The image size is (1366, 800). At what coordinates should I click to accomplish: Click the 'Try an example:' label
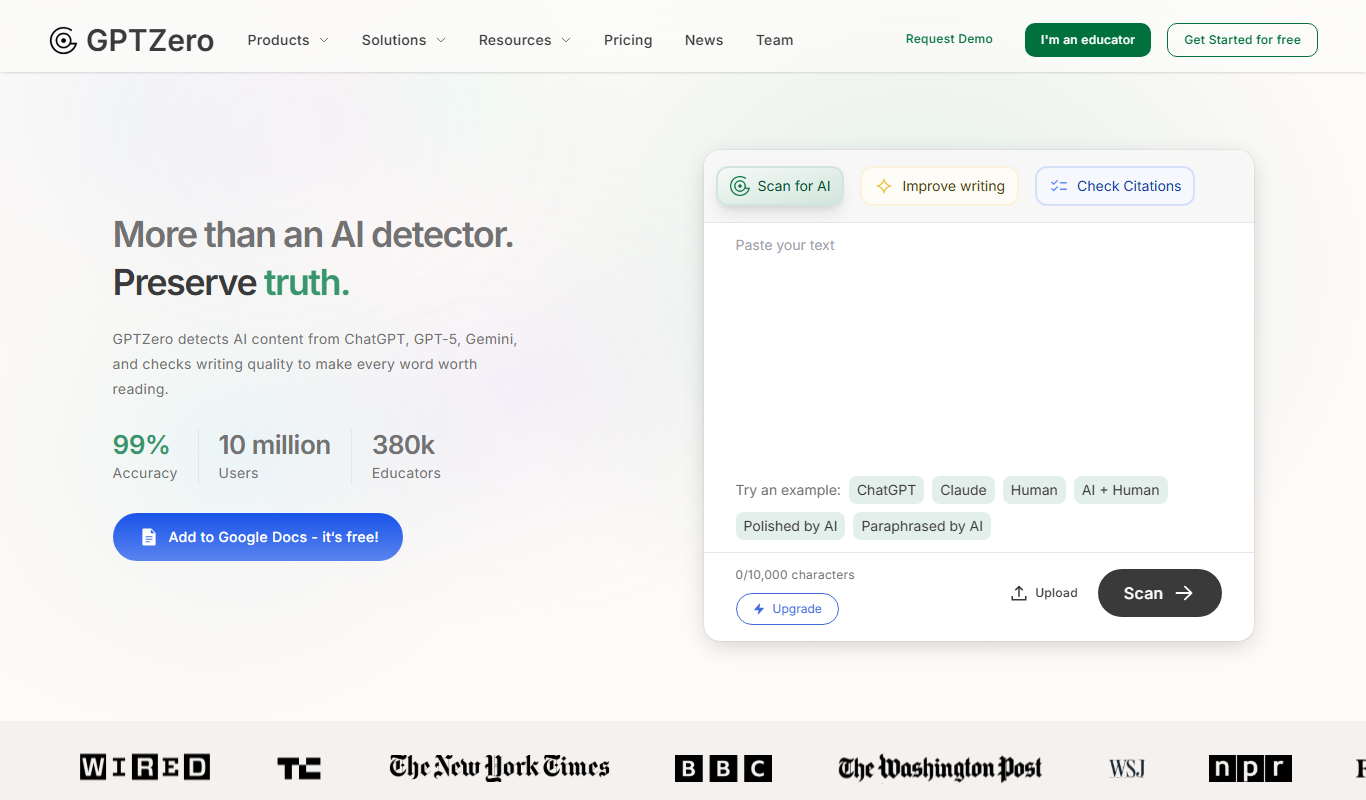tap(788, 490)
